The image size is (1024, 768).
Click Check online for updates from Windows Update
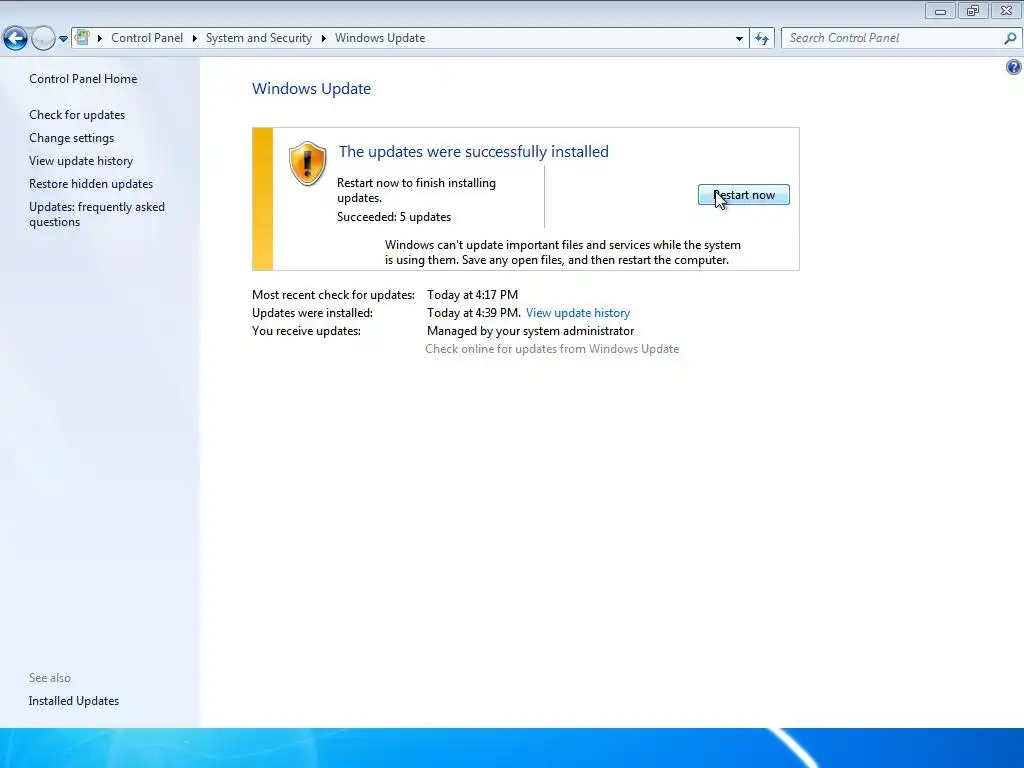tap(552, 349)
